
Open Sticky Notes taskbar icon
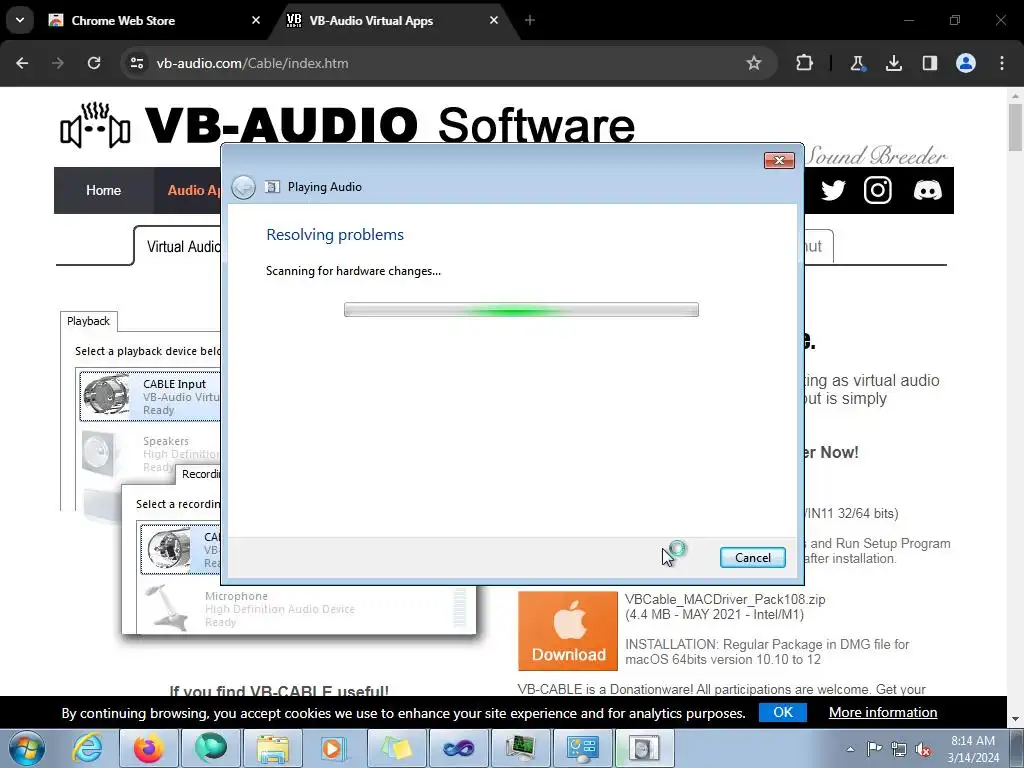click(x=396, y=748)
